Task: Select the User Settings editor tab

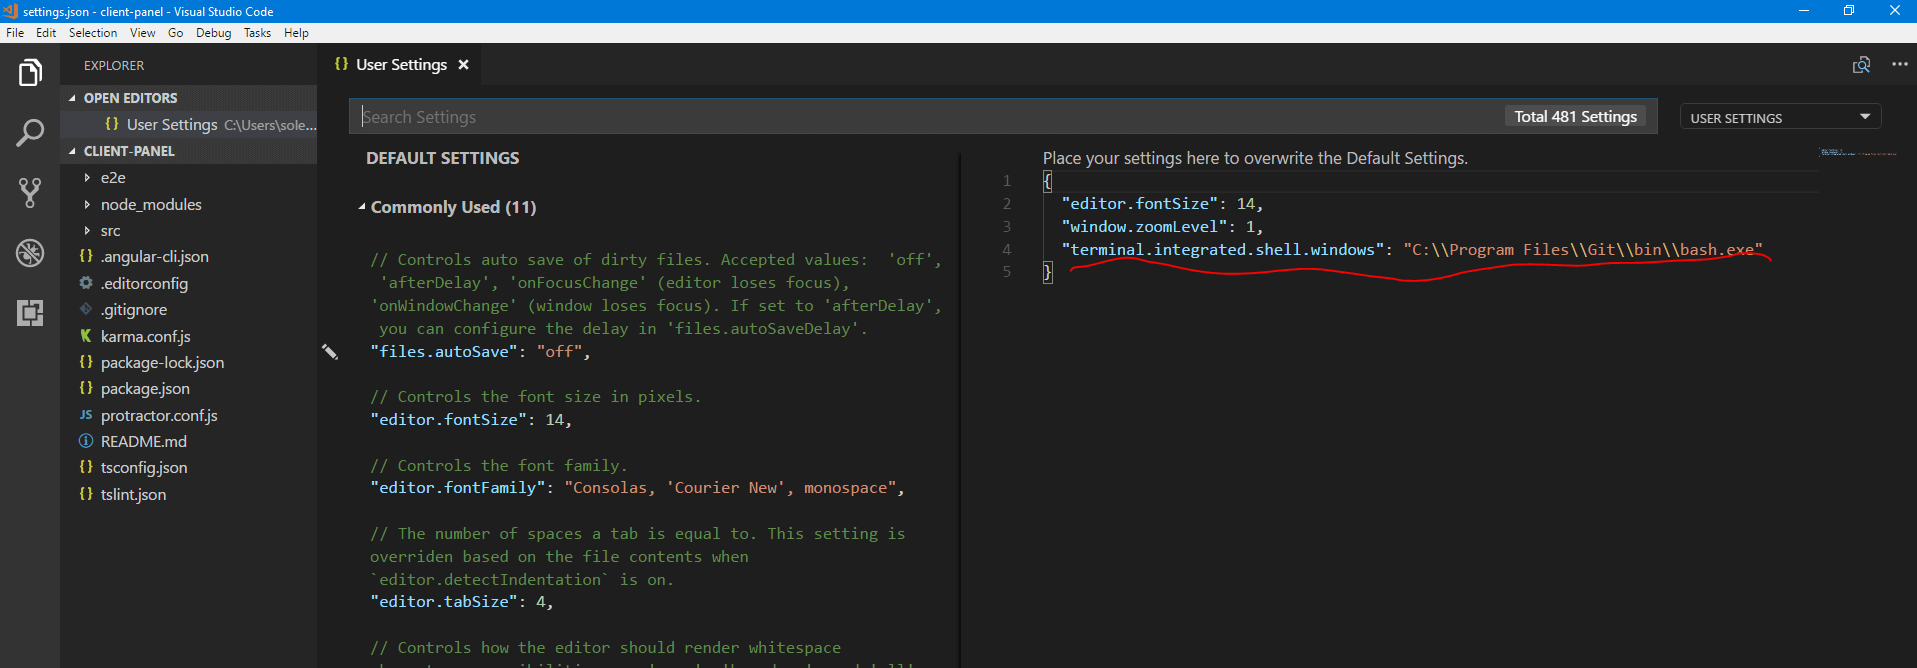Action: coord(401,65)
